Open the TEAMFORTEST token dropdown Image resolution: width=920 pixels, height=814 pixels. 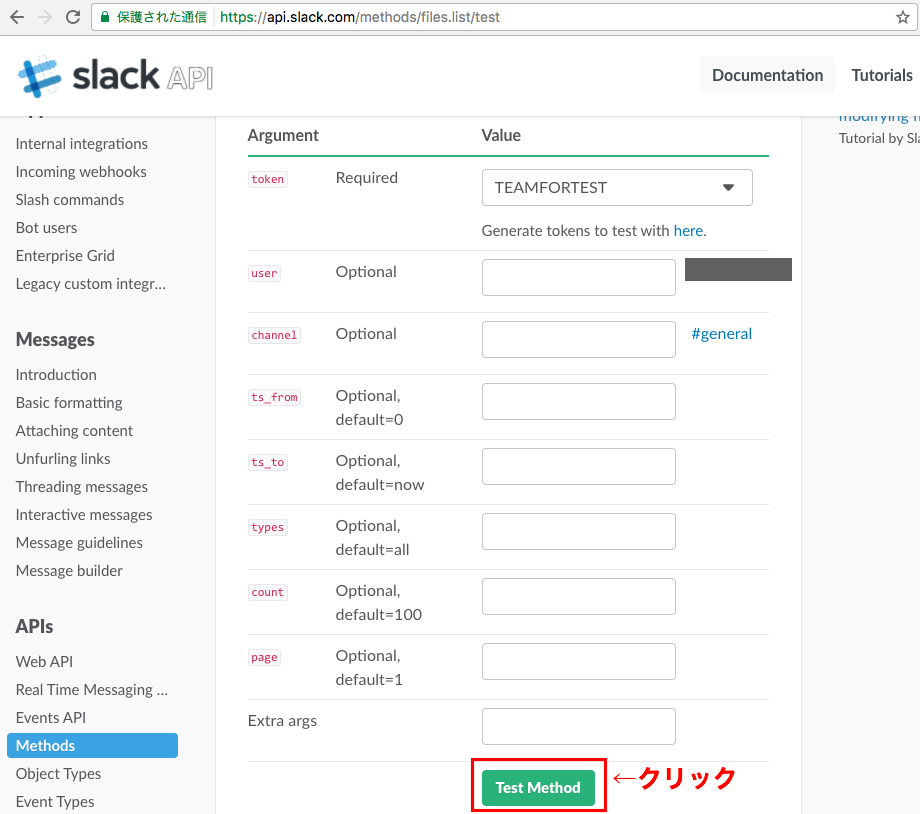click(617, 188)
